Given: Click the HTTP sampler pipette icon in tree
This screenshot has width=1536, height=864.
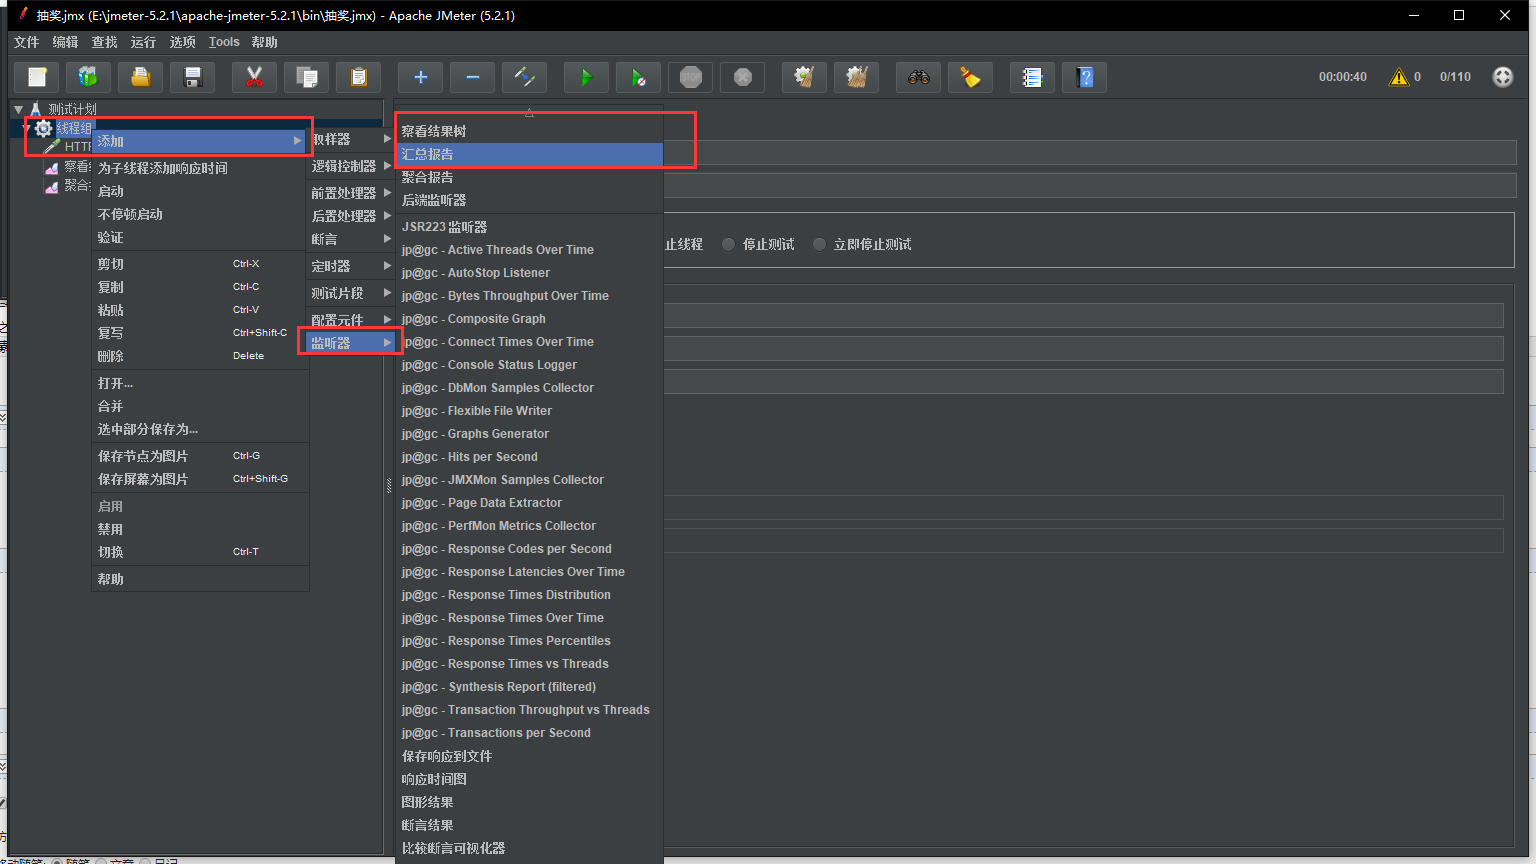Looking at the screenshot, I should click(52, 147).
